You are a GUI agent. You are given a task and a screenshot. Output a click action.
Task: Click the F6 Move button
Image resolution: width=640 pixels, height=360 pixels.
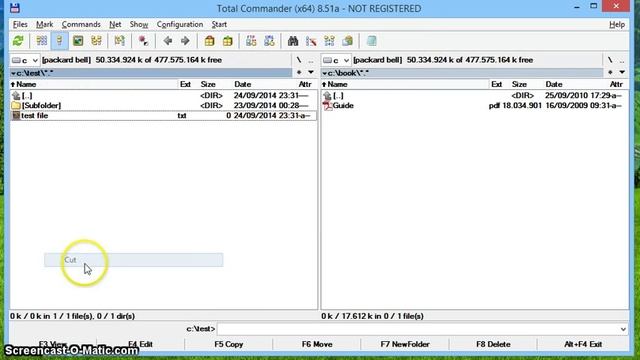click(317, 344)
